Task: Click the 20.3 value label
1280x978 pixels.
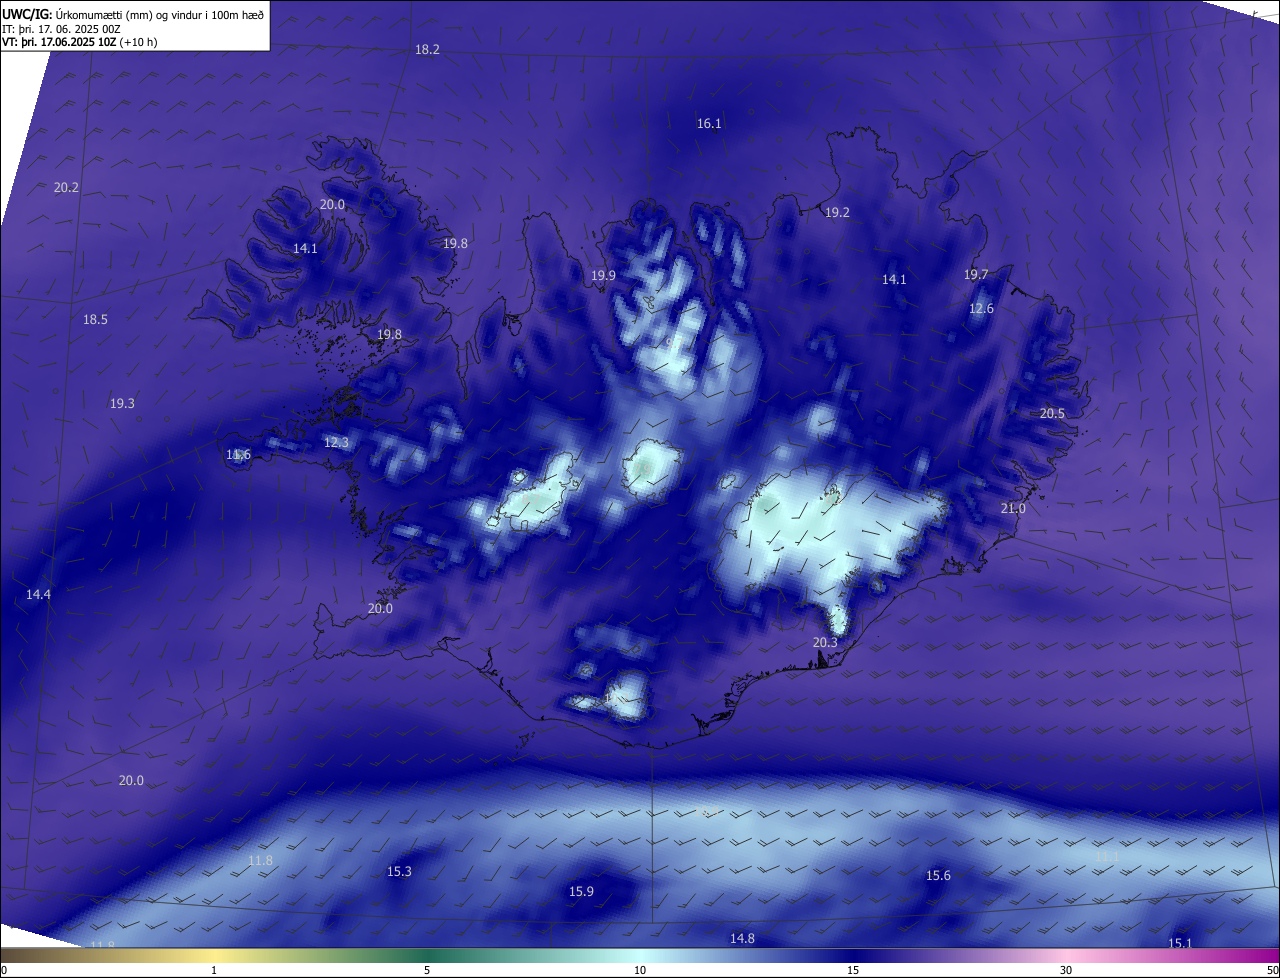Action: [x=825, y=642]
